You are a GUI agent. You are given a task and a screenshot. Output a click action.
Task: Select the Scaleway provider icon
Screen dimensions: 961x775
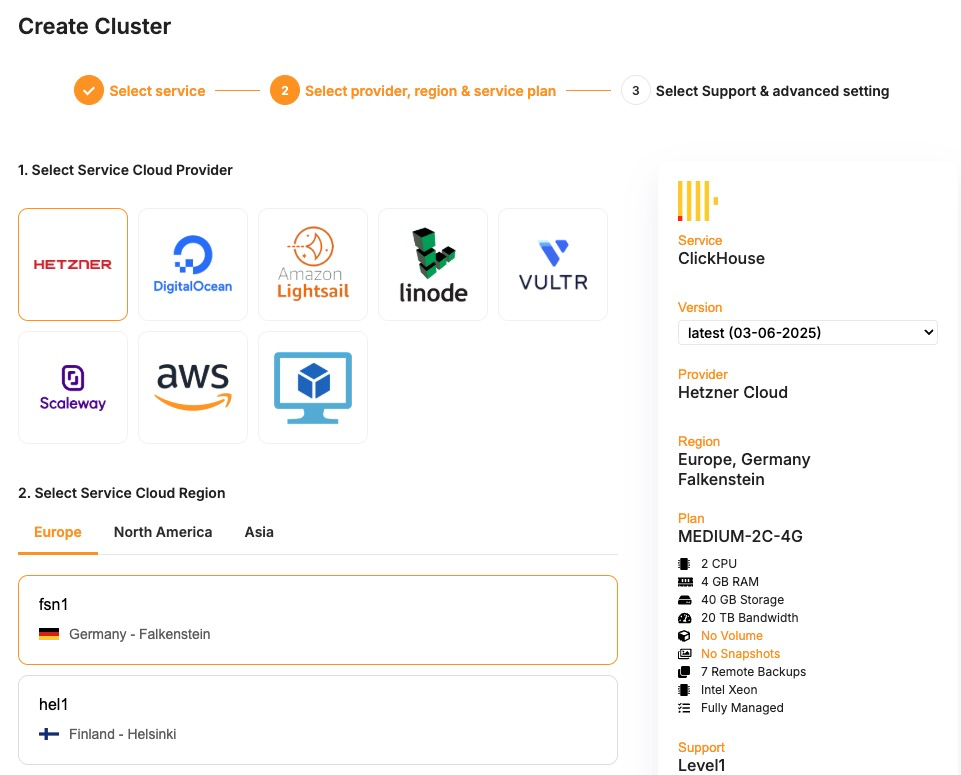[x=73, y=387]
